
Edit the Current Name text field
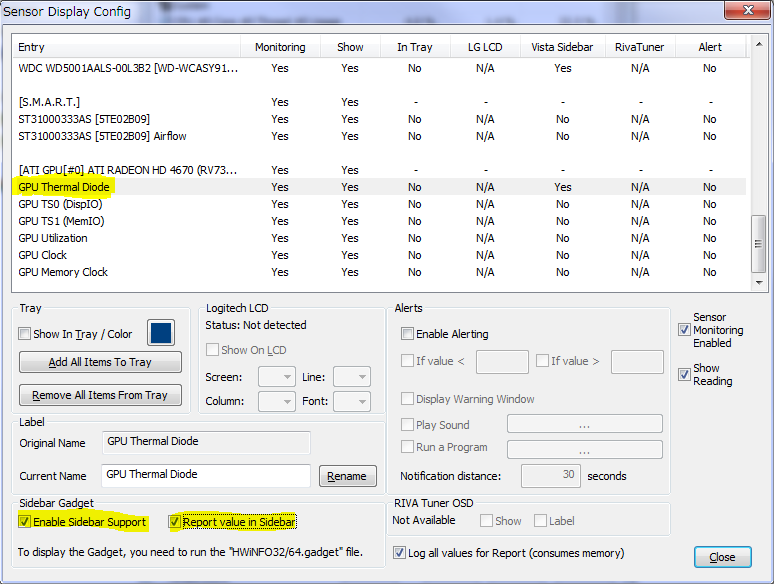(x=206, y=475)
